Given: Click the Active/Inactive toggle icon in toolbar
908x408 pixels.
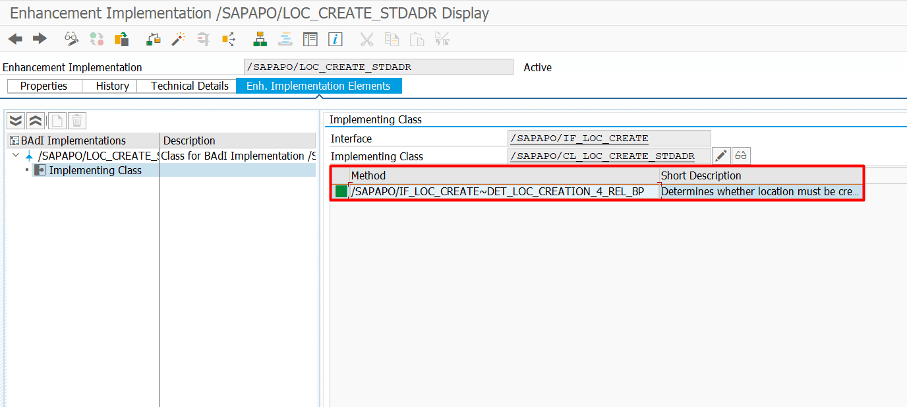Looking at the screenshot, I should coord(97,39).
